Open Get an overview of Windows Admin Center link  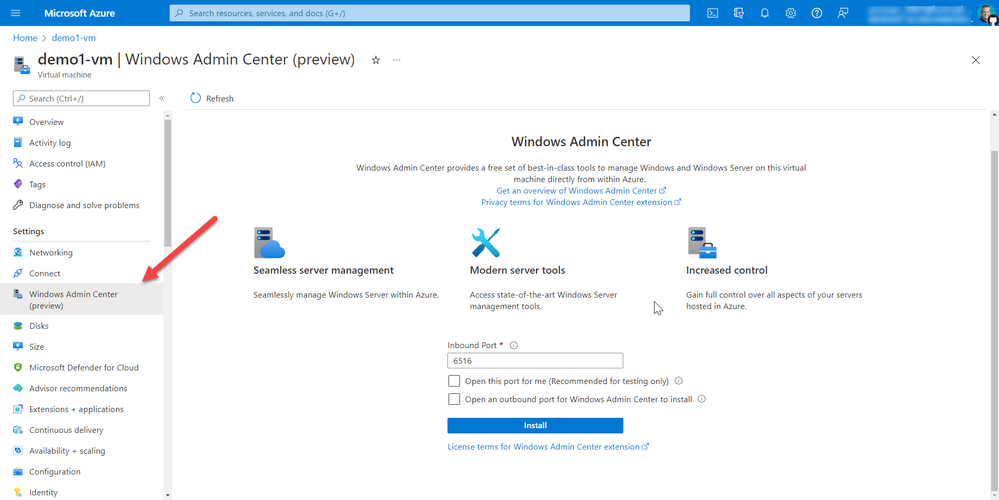click(x=581, y=190)
